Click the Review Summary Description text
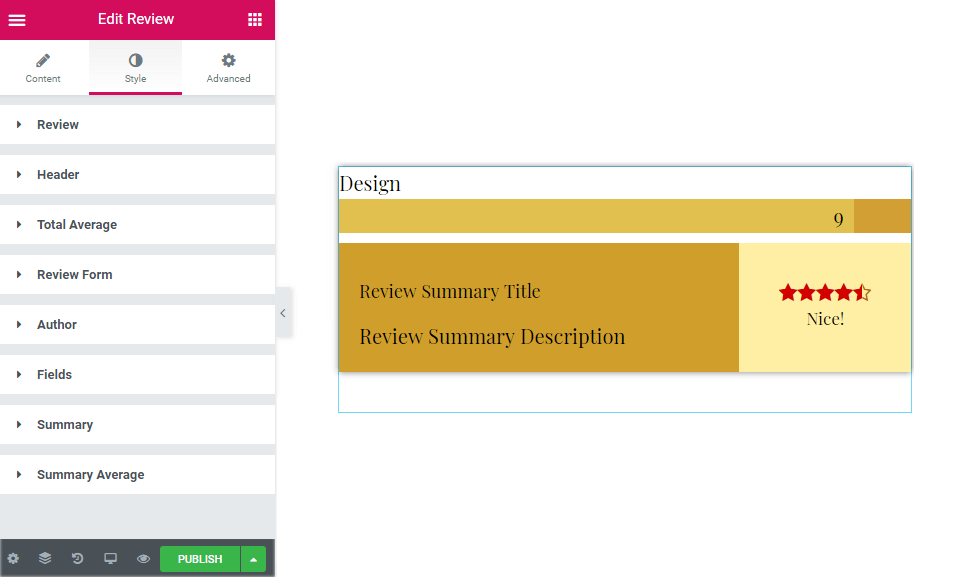The width and height of the screenshot is (977, 577). tap(492, 336)
